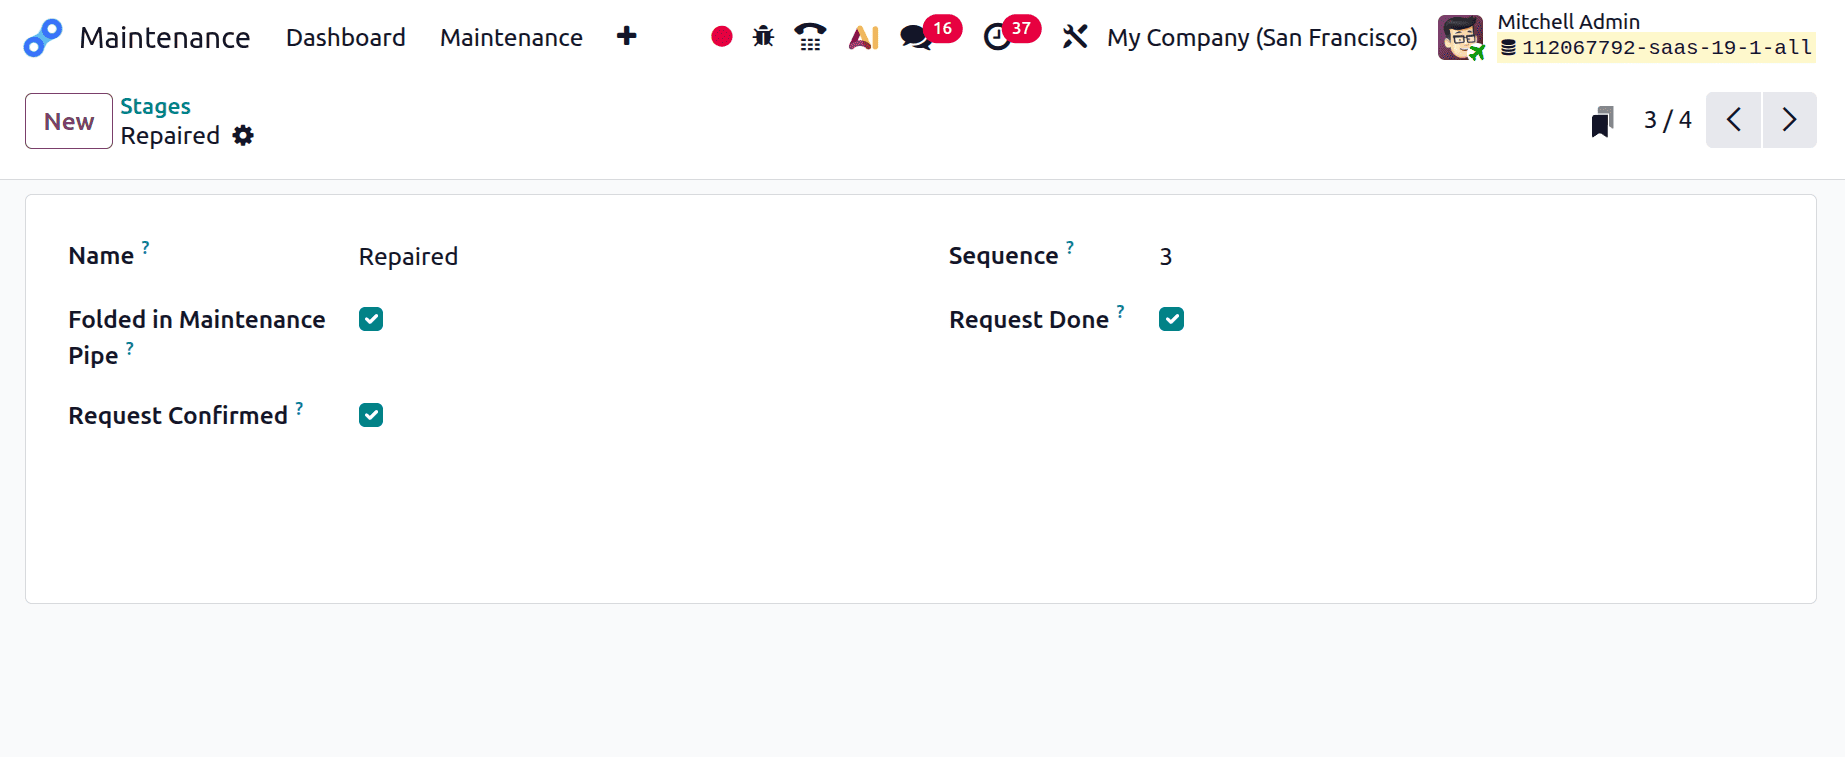Screen dimensions: 1845x757
Task: Create a New stage
Action: point(69,121)
